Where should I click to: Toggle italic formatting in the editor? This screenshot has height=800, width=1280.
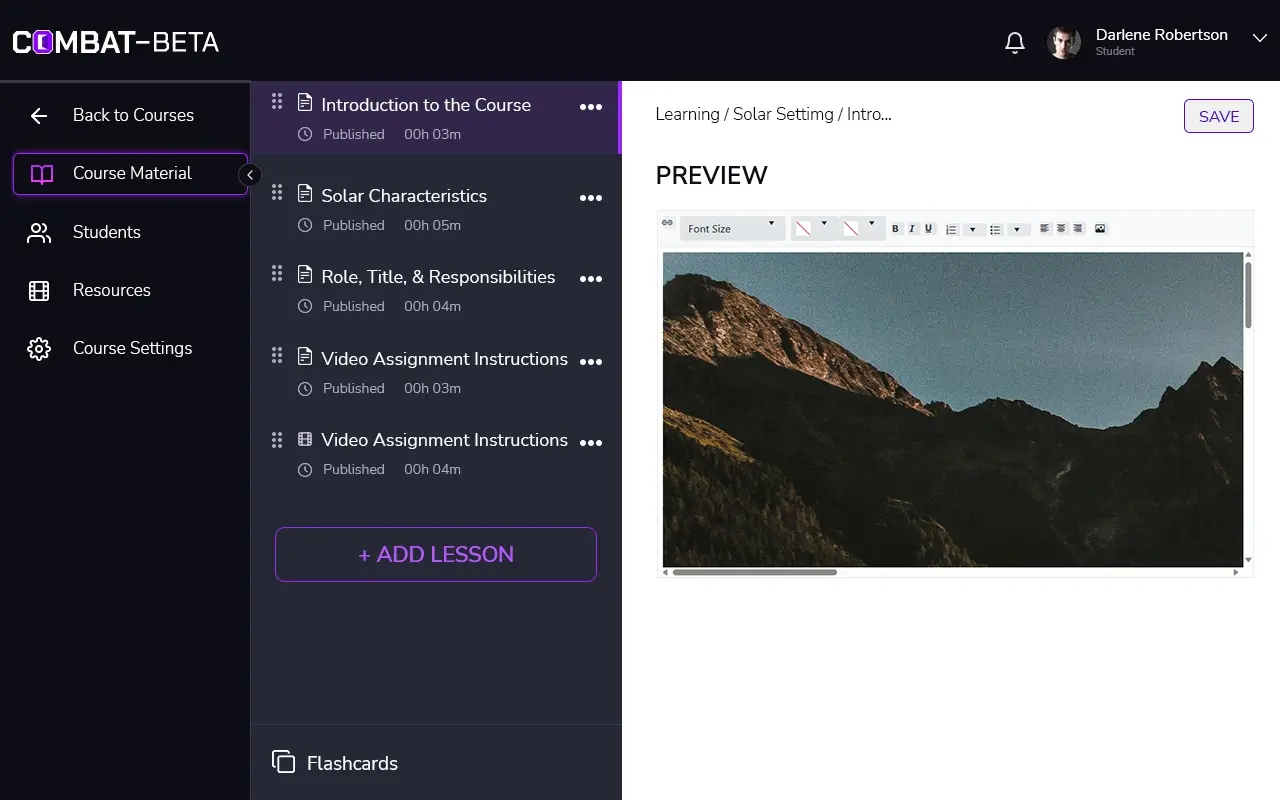(x=912, y=229)
